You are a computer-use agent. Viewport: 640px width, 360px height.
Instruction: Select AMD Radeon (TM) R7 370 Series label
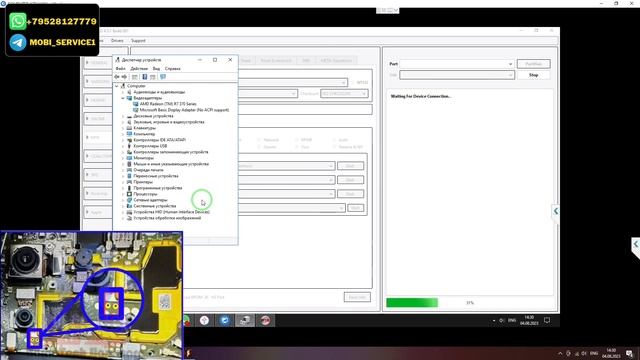point(168,104)
